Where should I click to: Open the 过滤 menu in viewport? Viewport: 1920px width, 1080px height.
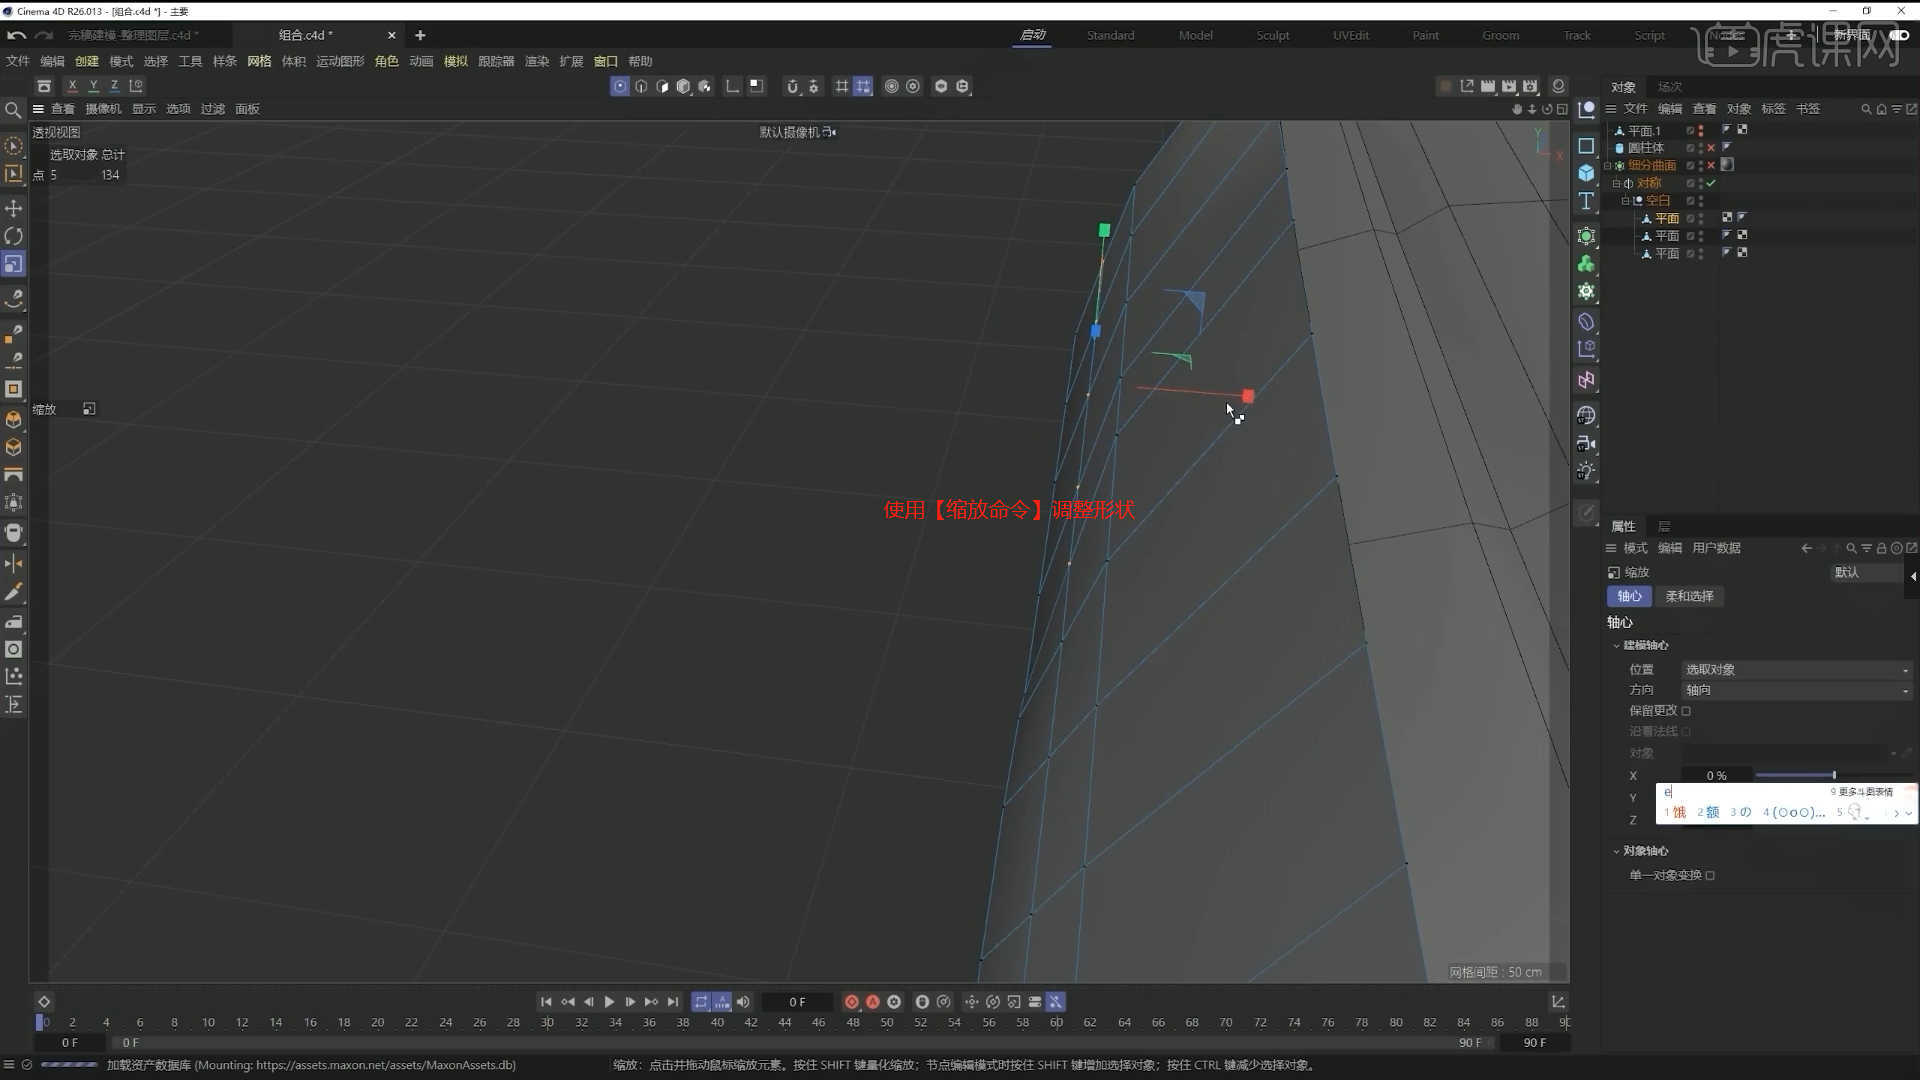click(212, 109)
